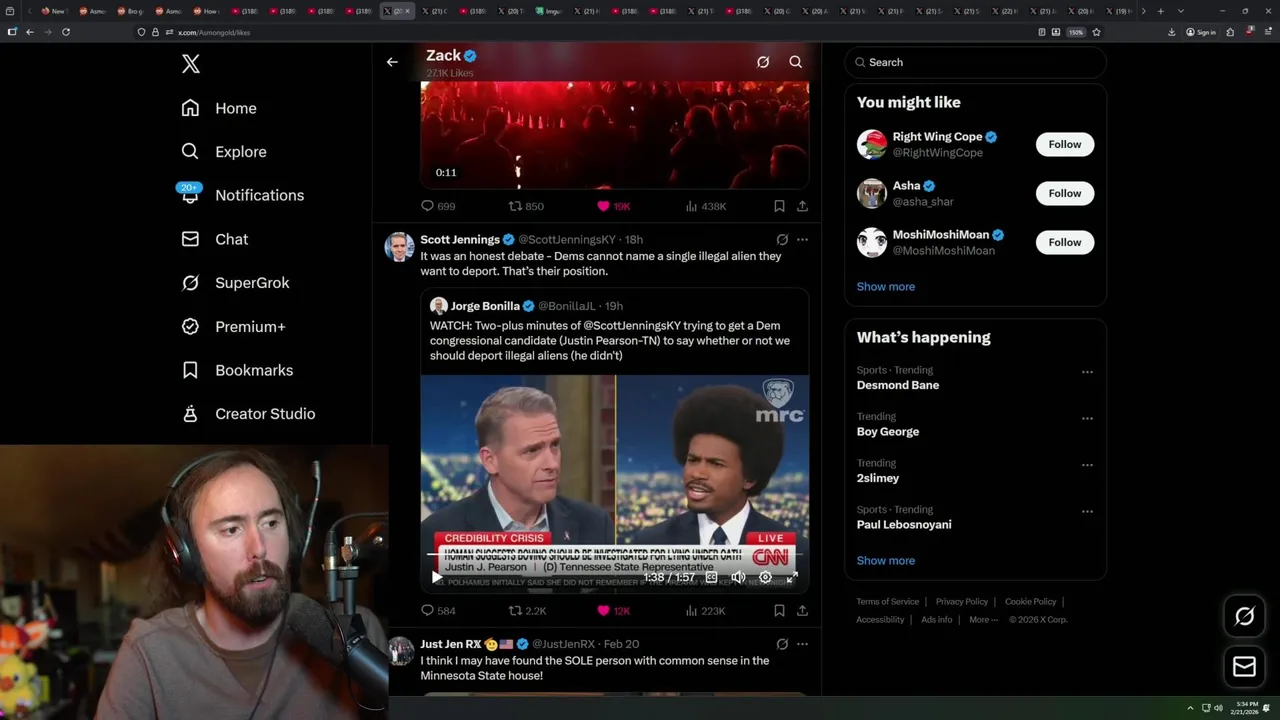The height and width of the screenshot is (720, 1280).
Task: Go back using the profile back arrow
Action: point(392,62)
